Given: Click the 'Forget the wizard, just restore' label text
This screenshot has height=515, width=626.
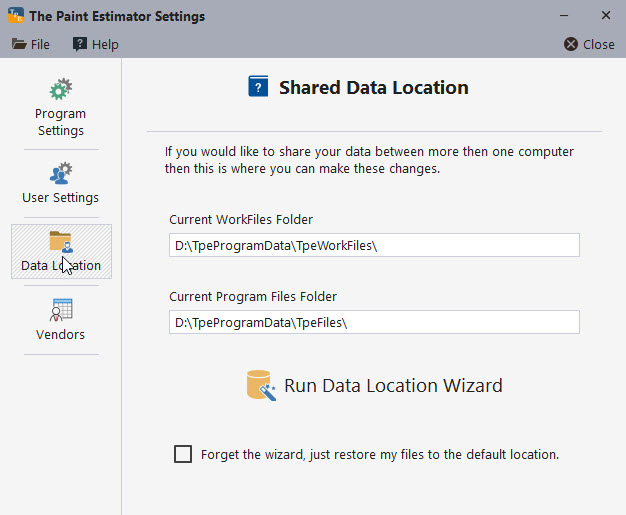Looking at the screenshot, I should (x=380, y=455).
